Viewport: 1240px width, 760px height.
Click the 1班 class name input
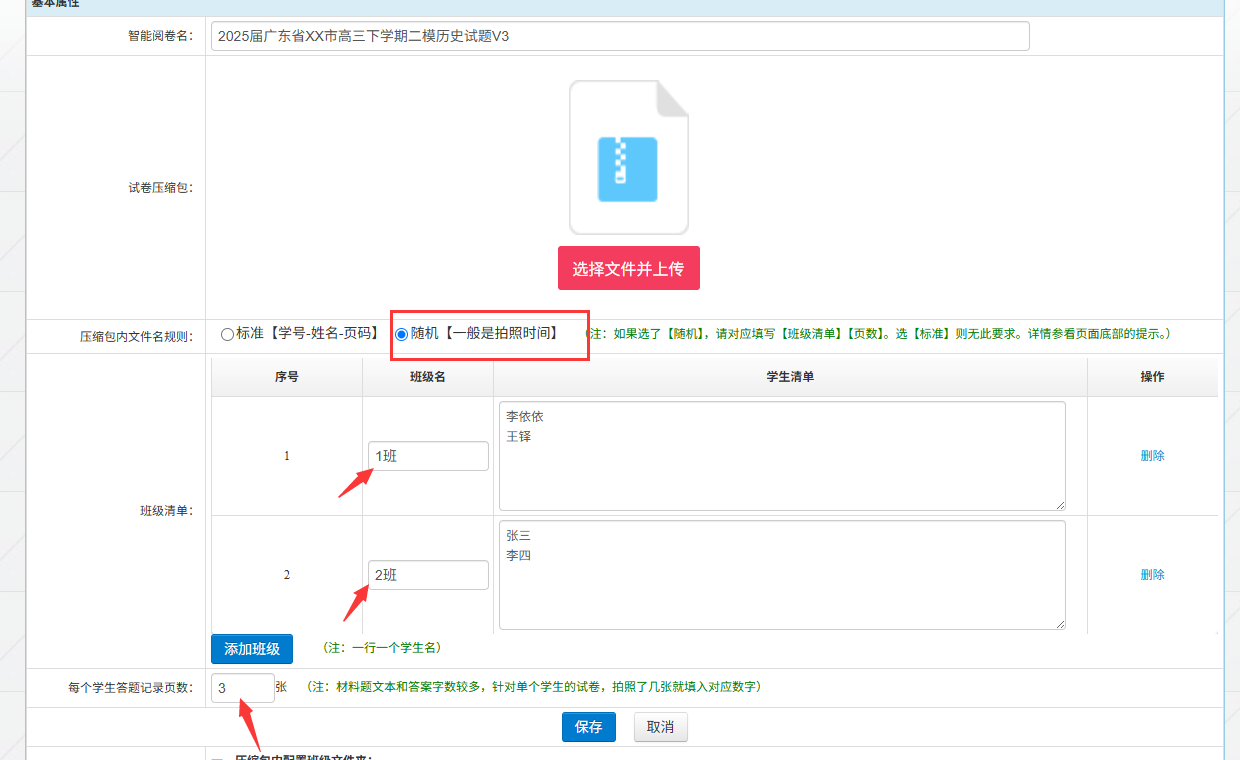(428, 456)
